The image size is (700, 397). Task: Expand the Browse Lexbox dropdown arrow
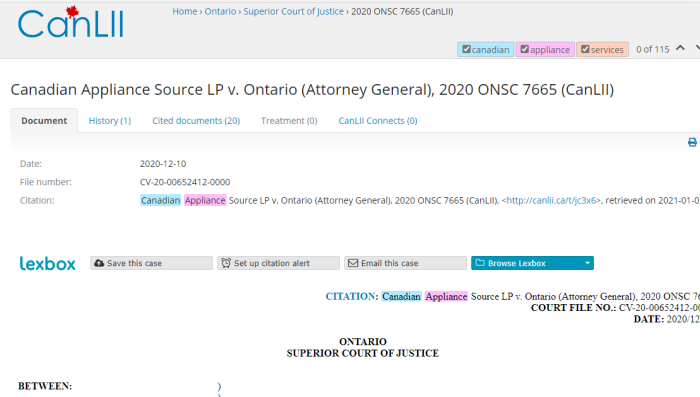(587, 263)
